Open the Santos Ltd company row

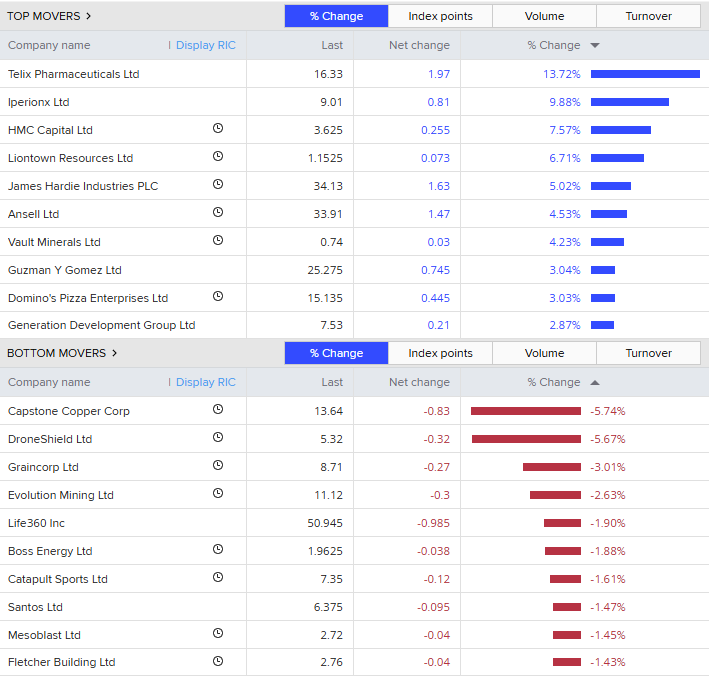point(35,607)
